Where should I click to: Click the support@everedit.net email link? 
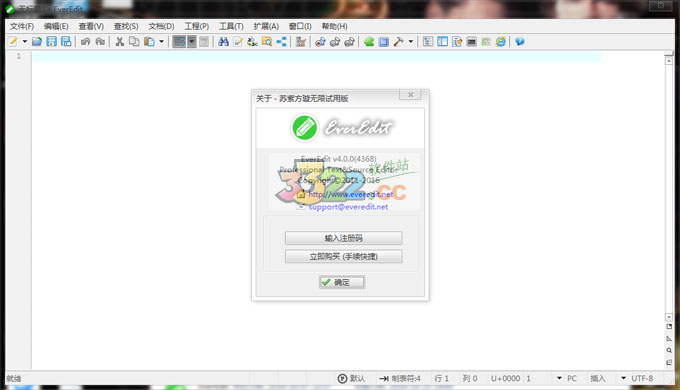(x=348, y=207)
